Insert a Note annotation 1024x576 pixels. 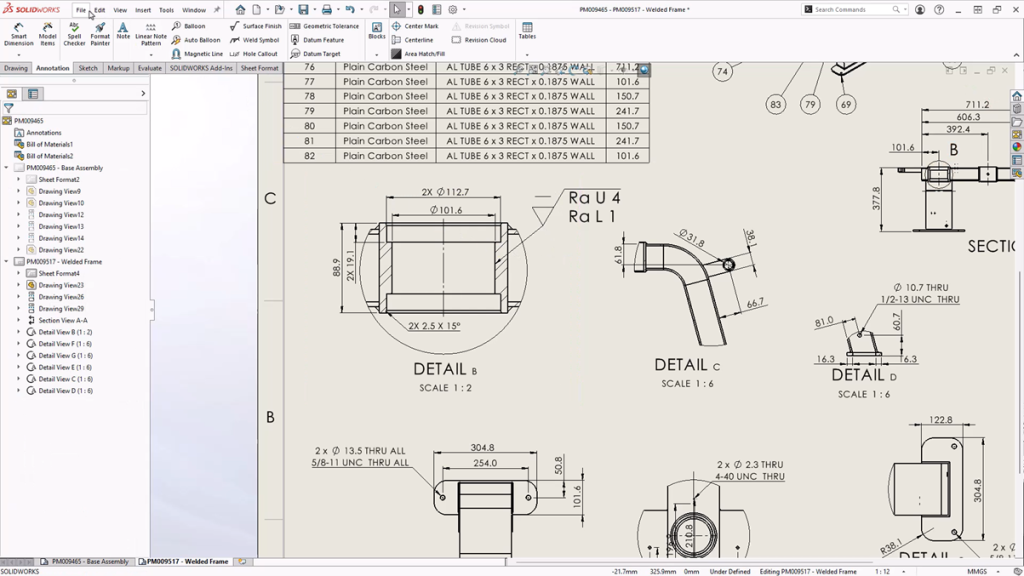(x=123, y=31)
